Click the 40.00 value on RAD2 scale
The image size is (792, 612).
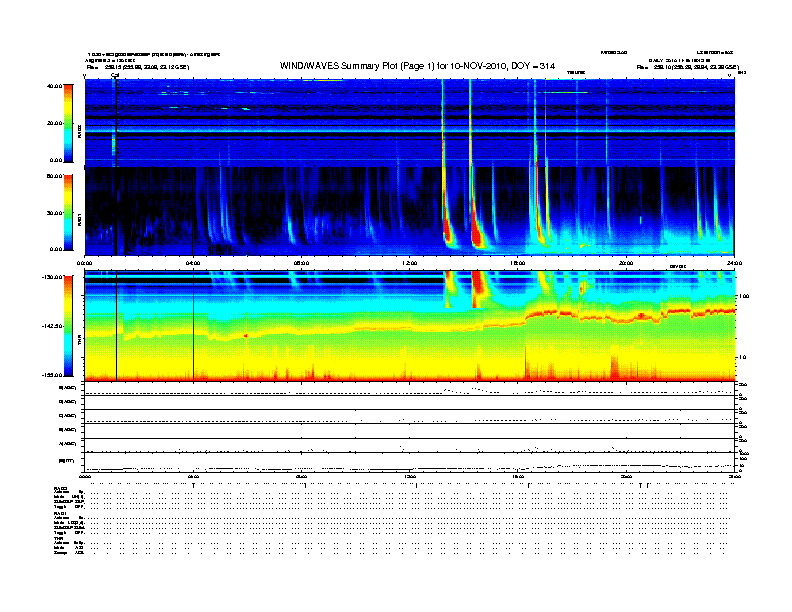click(53, 86)
